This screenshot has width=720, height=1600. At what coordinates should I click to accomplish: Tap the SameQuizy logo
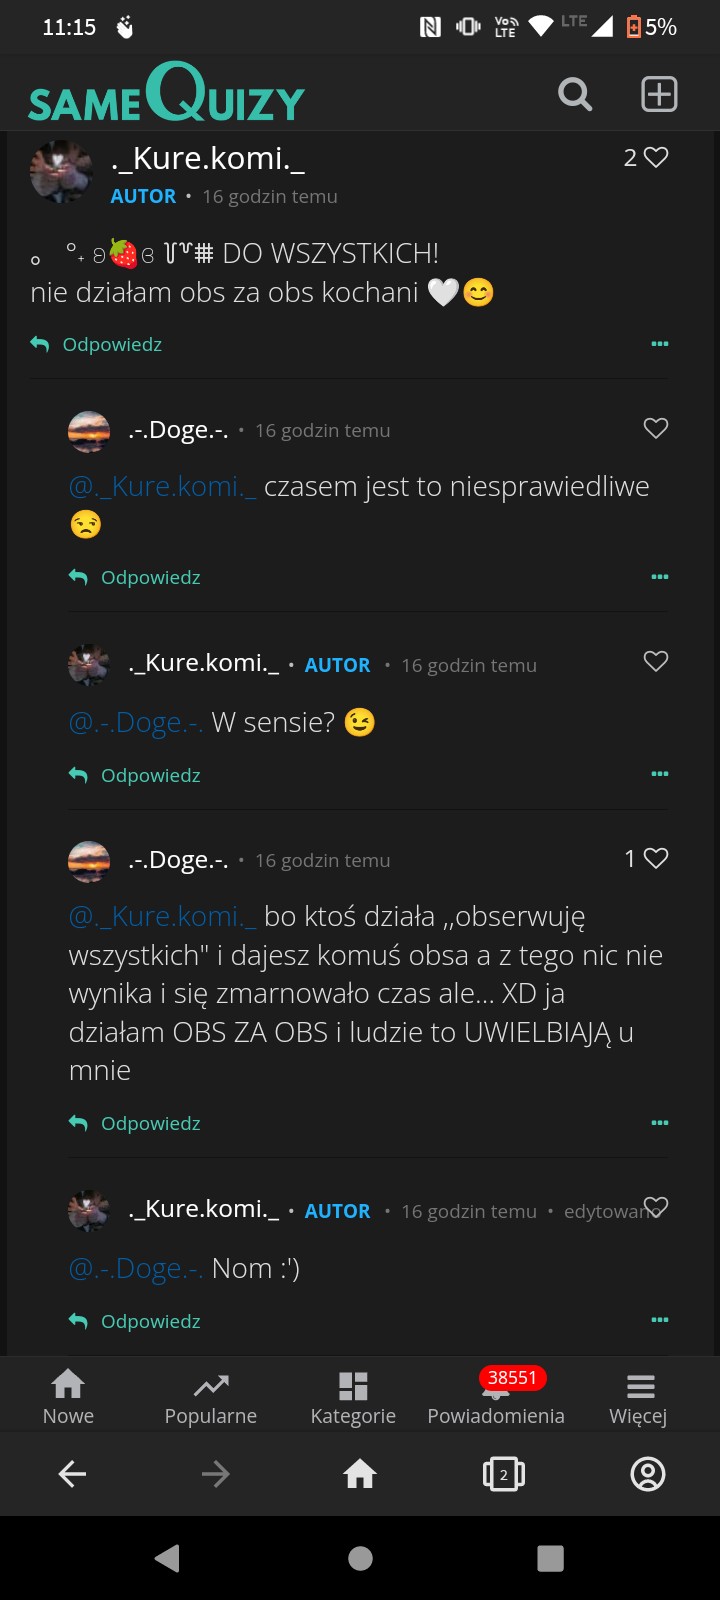coord(166,95)
